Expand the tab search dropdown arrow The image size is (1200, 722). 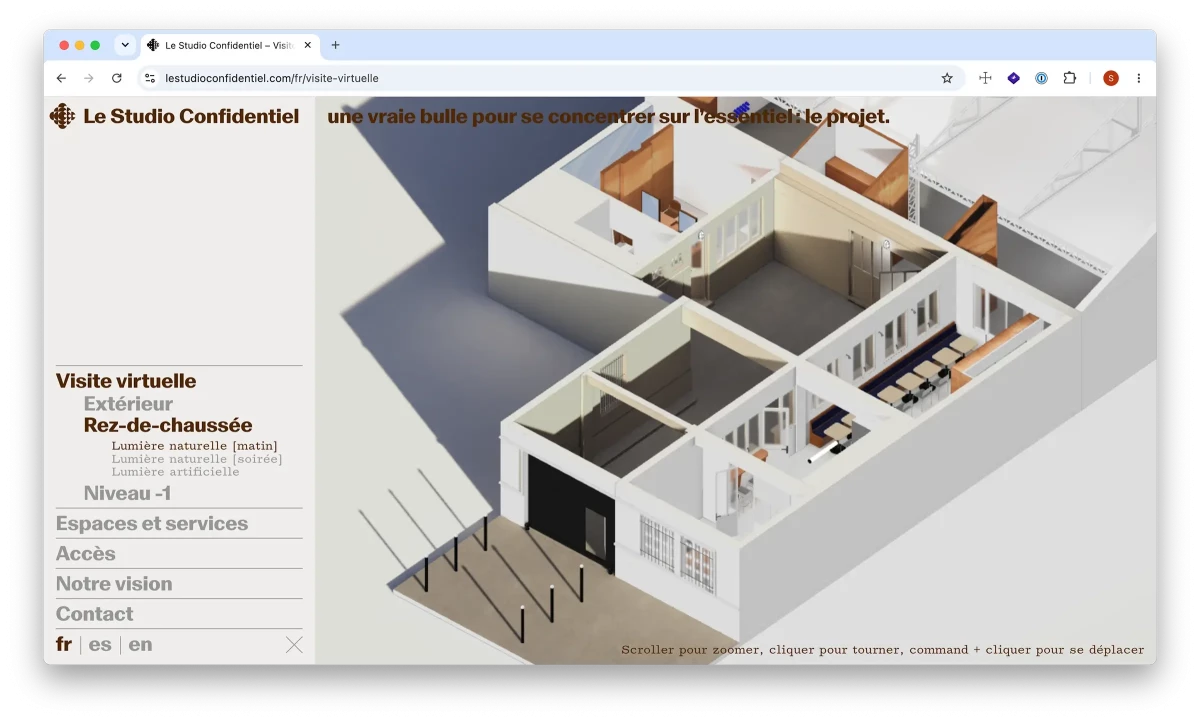[x=125, y=45]
